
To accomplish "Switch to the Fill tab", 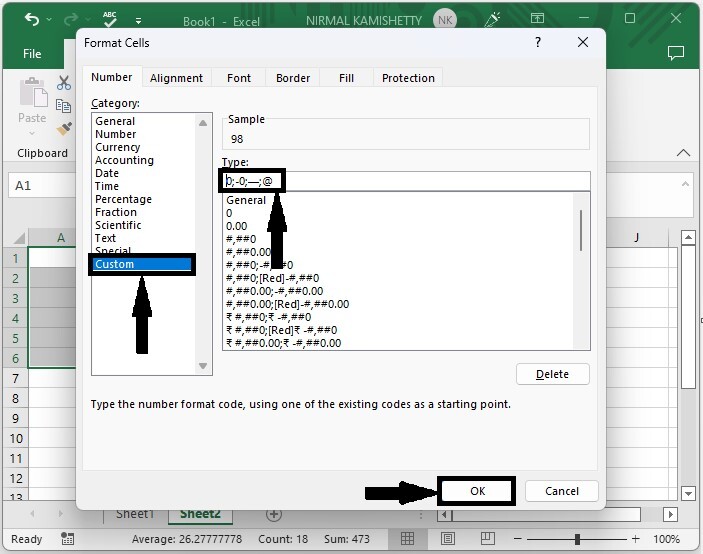I will [x=346, y=78].
